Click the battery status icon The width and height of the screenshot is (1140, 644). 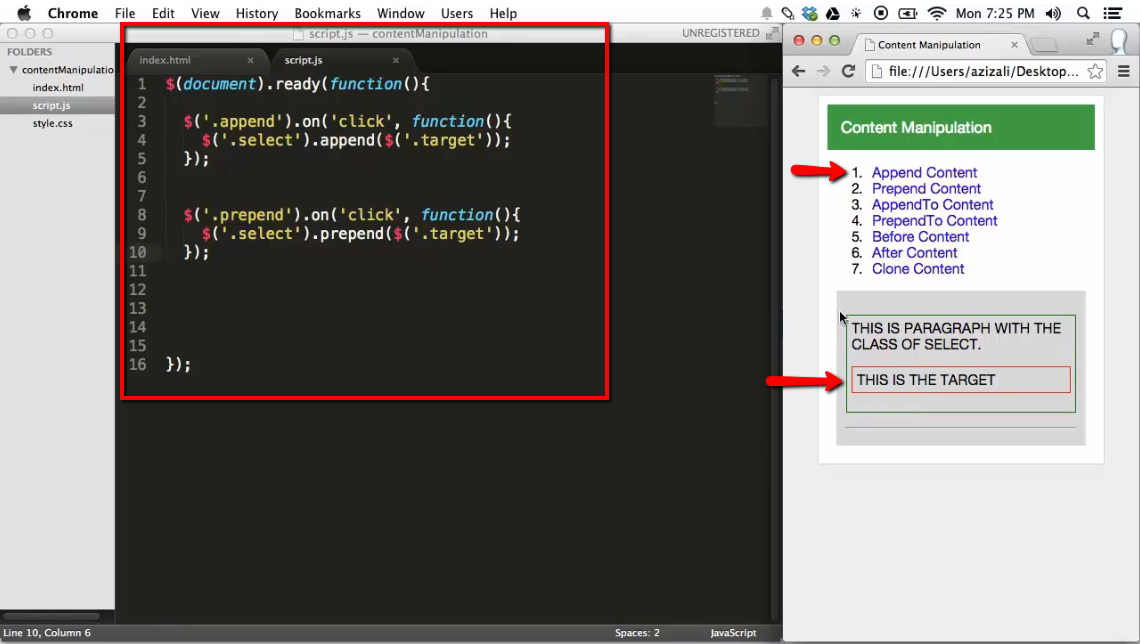(908, 13)
